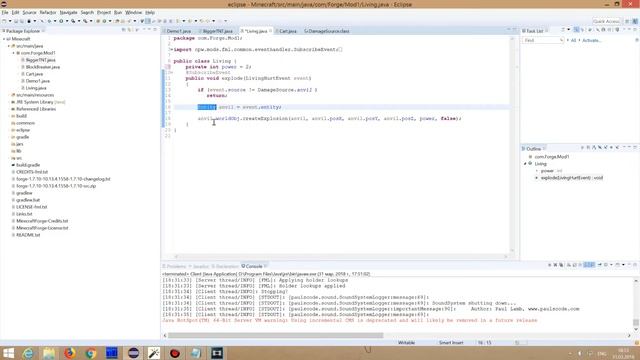
Task: Open the Run menu
Action: 118,13
